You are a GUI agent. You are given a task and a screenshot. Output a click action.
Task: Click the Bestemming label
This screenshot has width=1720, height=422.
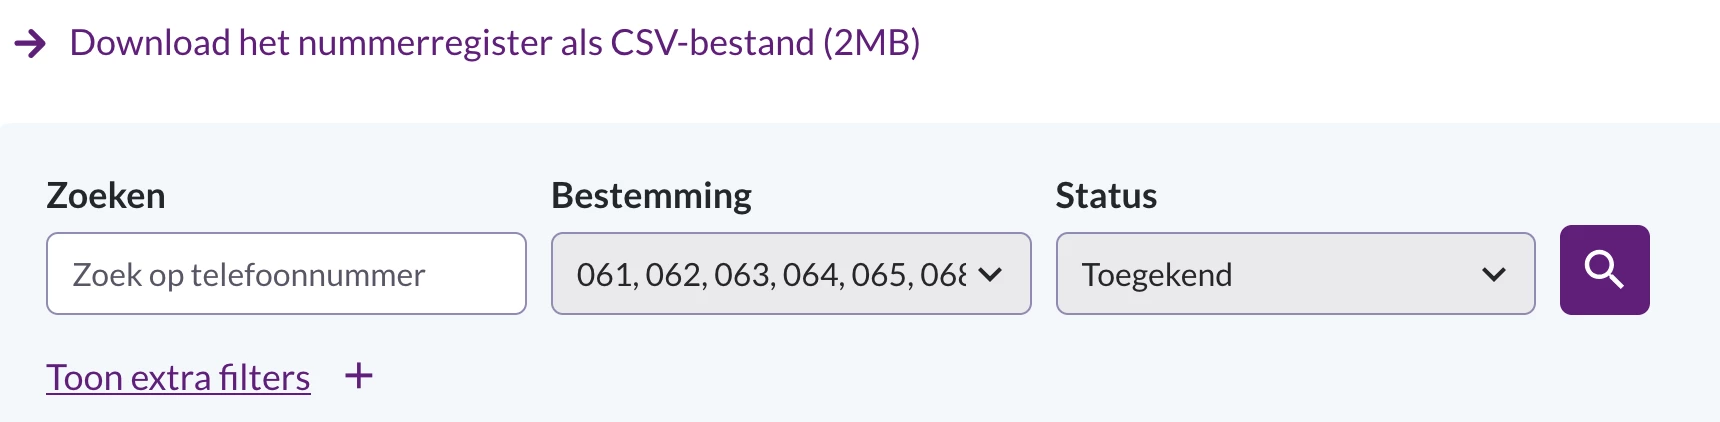point(651,196)
